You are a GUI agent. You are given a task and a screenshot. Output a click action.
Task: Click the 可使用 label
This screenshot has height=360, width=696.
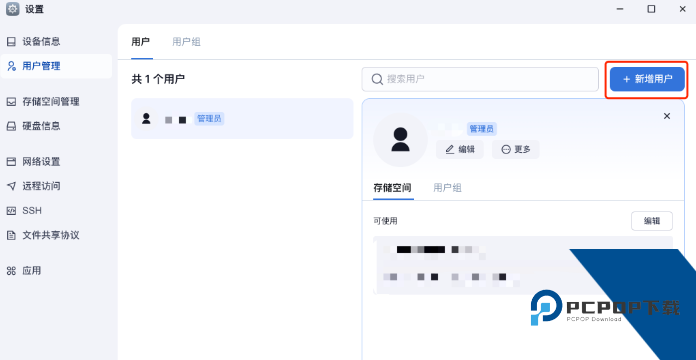pyautogui.click(x=385, y=221)
